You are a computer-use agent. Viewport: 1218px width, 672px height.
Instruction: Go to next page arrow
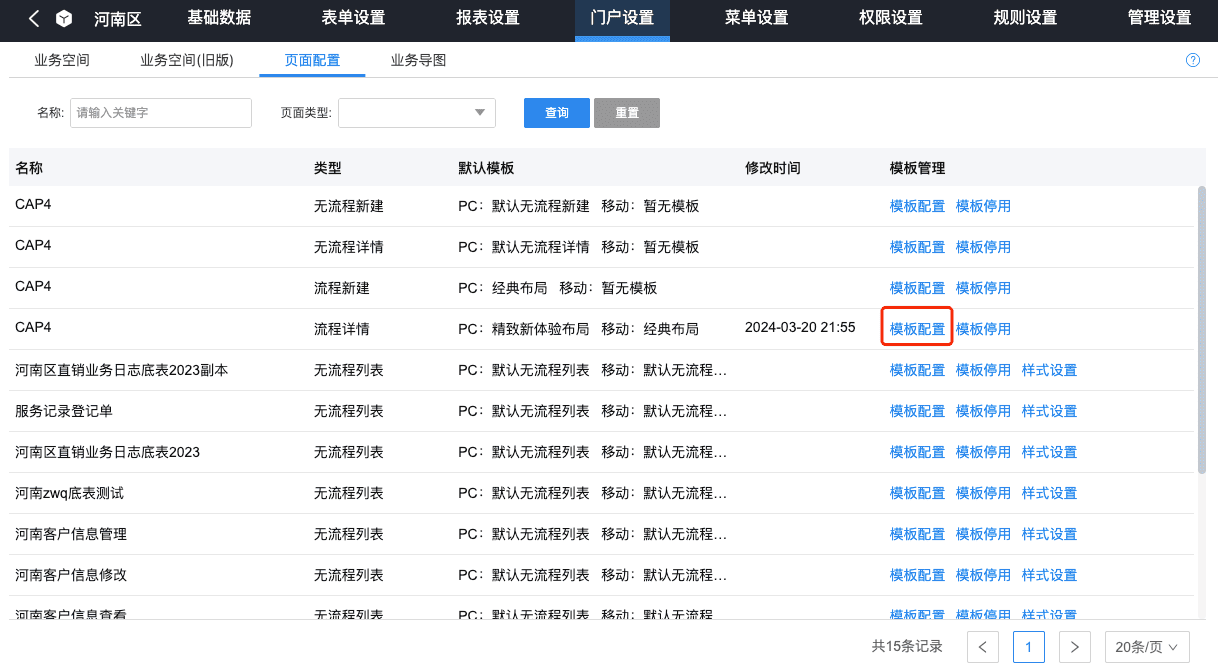[1074, 647]
